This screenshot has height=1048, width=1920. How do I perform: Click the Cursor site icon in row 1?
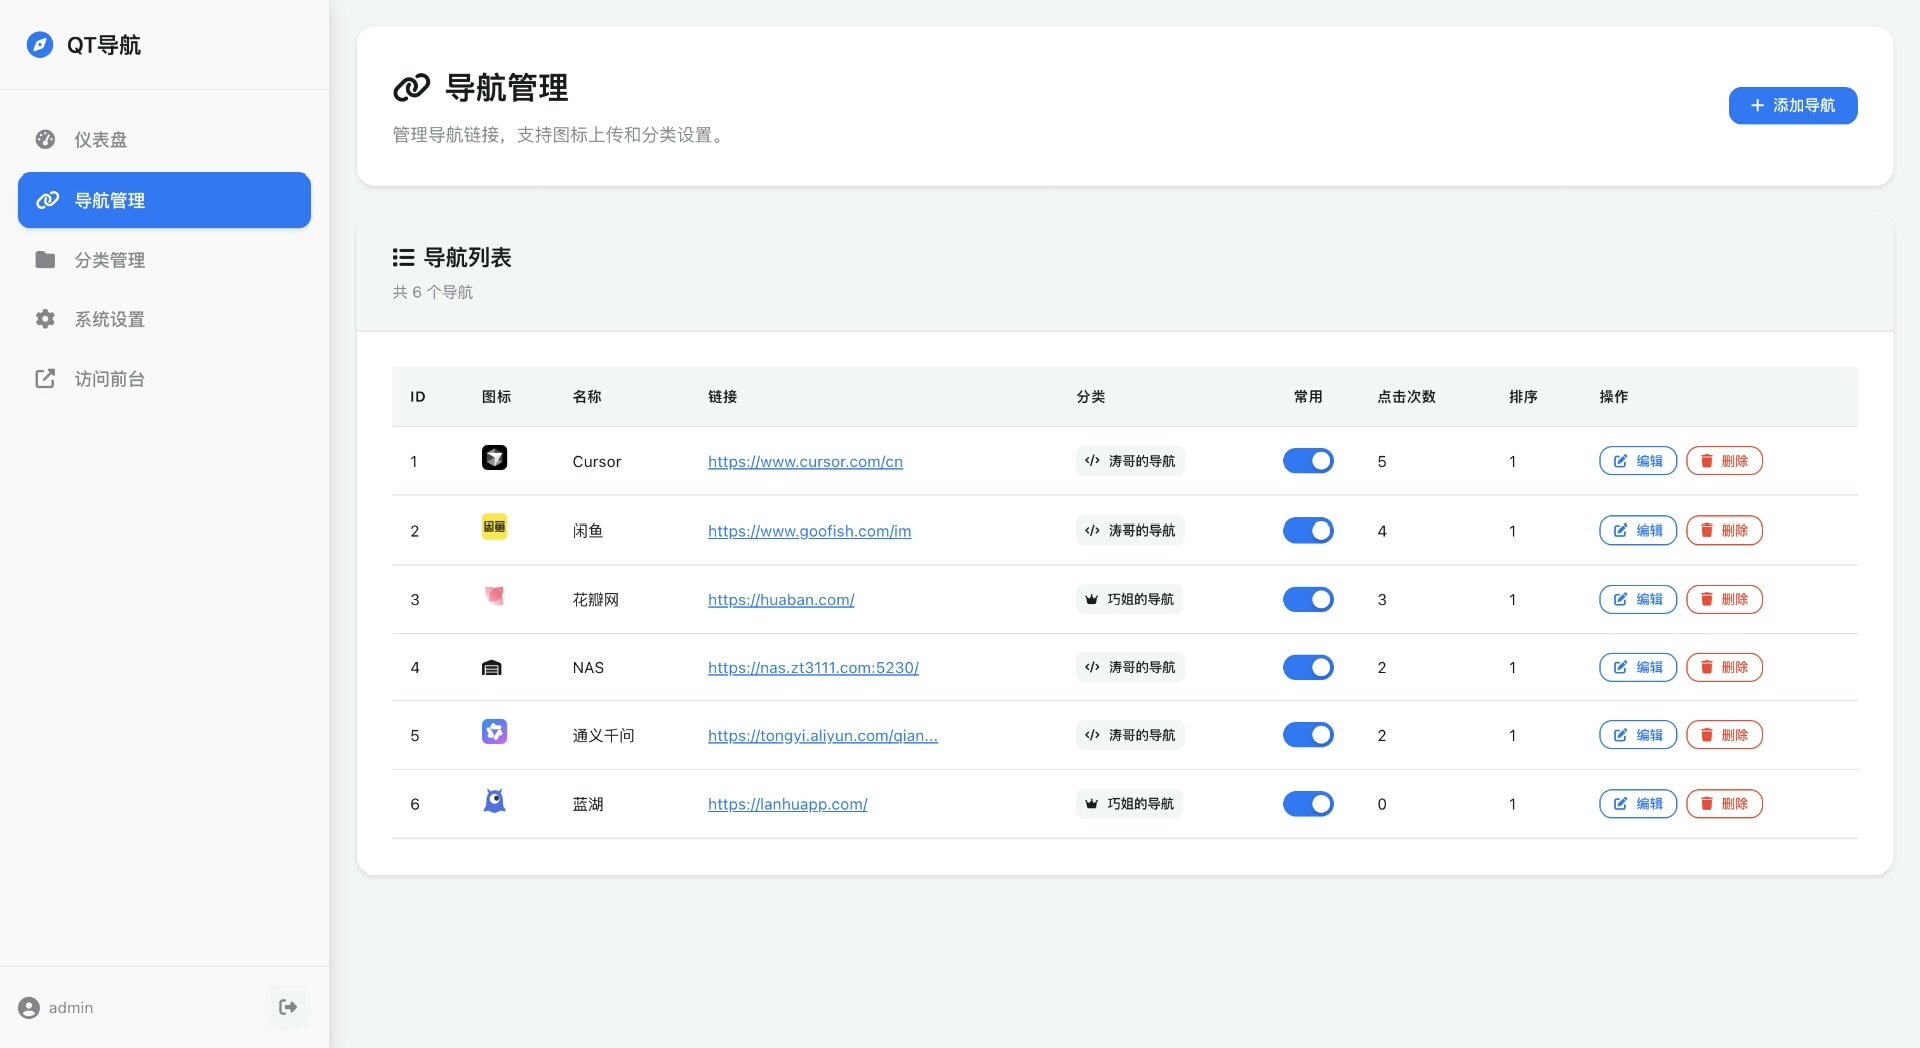click(494, 458)
